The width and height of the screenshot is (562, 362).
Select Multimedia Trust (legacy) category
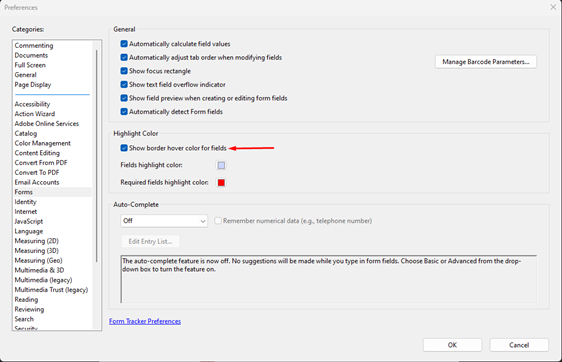click(x=51, y=290)
